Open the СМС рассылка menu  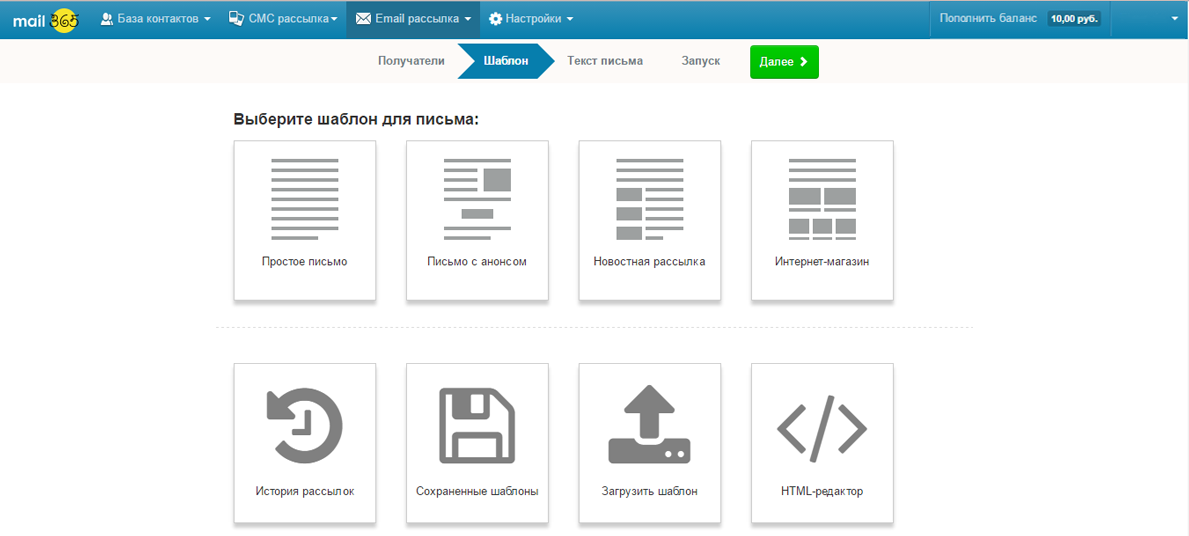coord(282,19)
